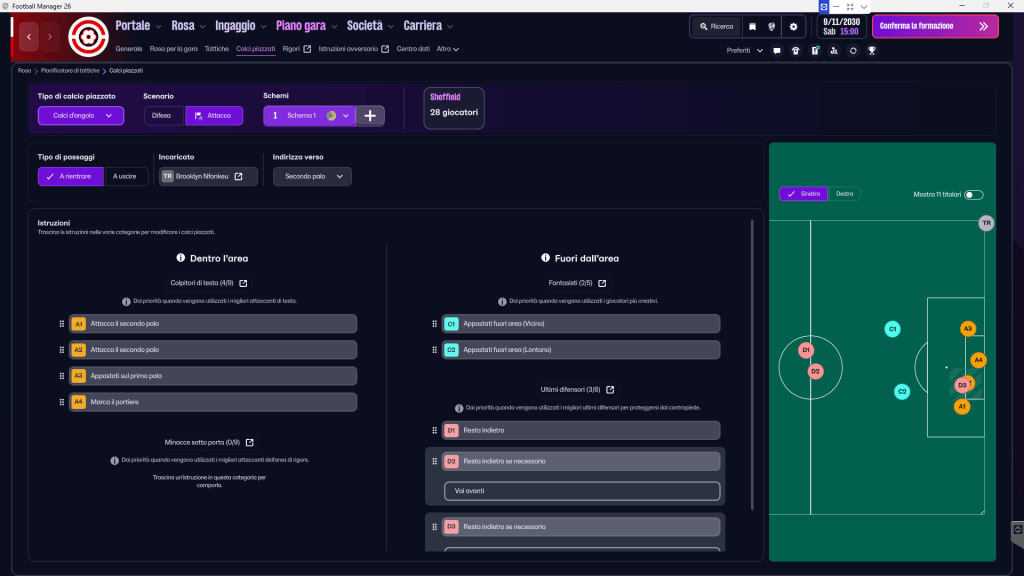Expand the Secondo palo target dropdown
The width and height of the screenshot is (1024, 576).
312,176
